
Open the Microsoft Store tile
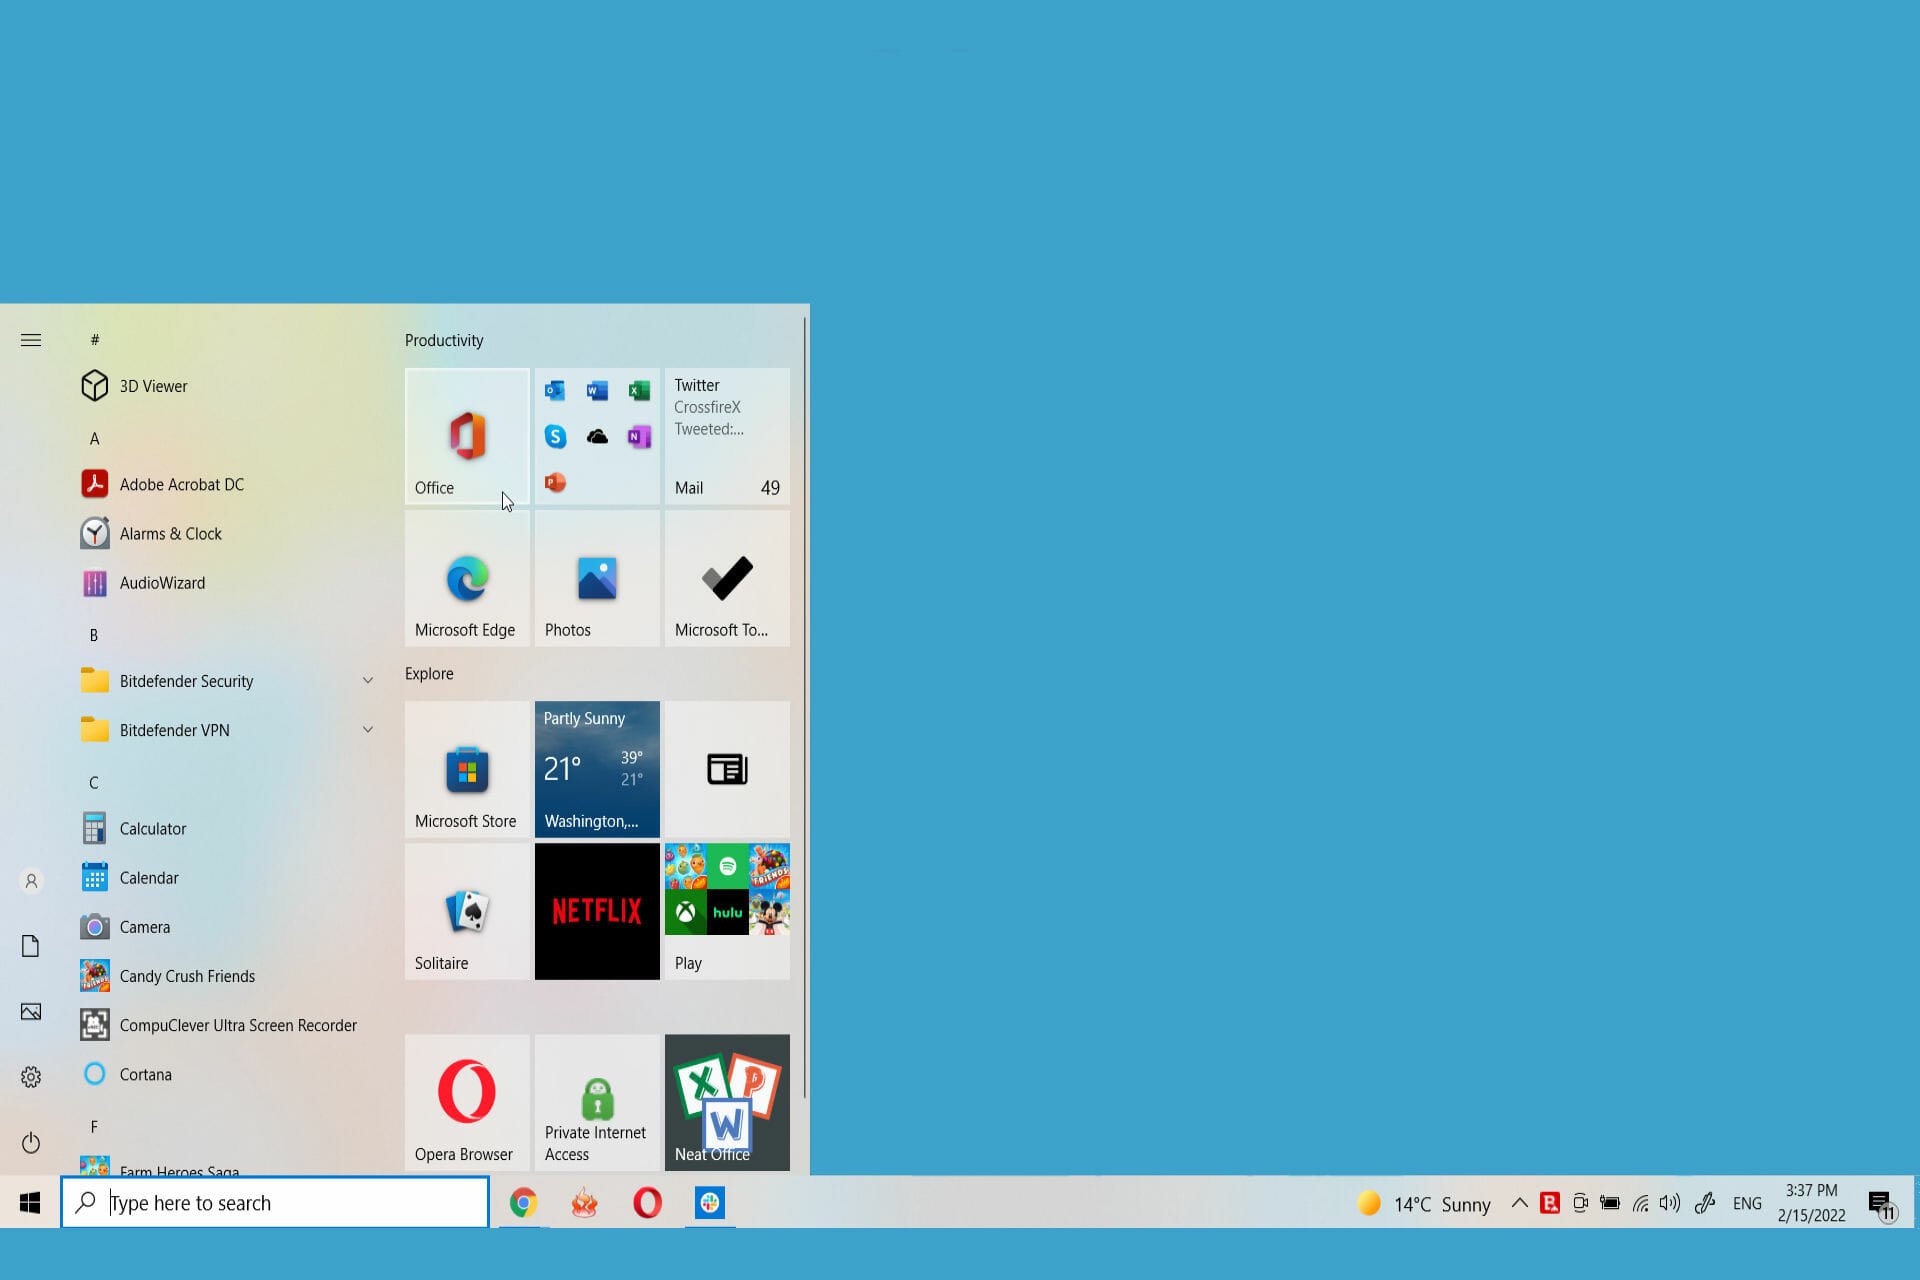point(467,769)
